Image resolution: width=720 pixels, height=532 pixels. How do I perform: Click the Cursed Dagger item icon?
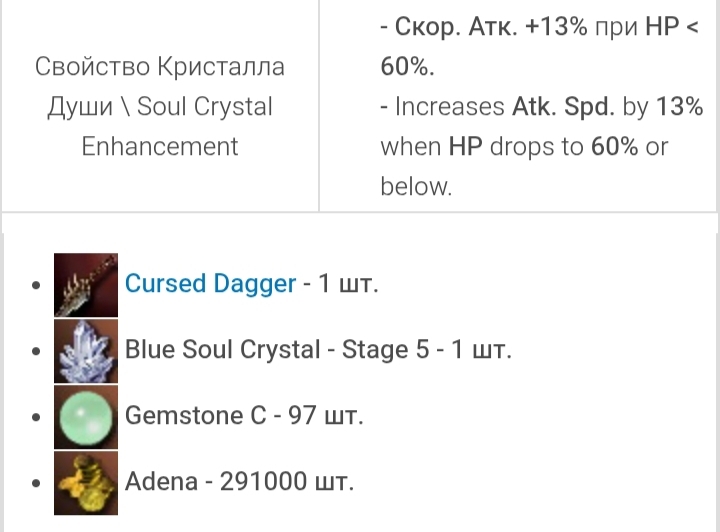click(86, 284)
